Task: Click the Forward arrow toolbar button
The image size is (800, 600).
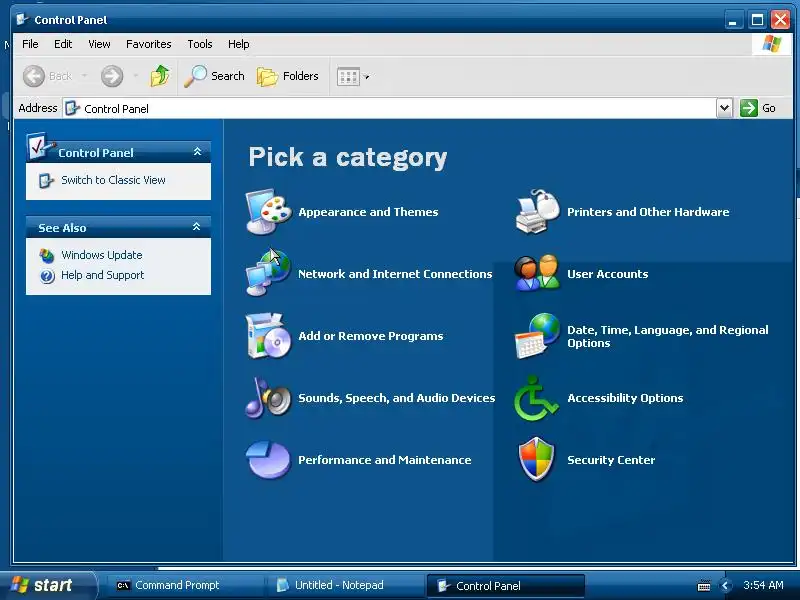Action: (112, 76)
